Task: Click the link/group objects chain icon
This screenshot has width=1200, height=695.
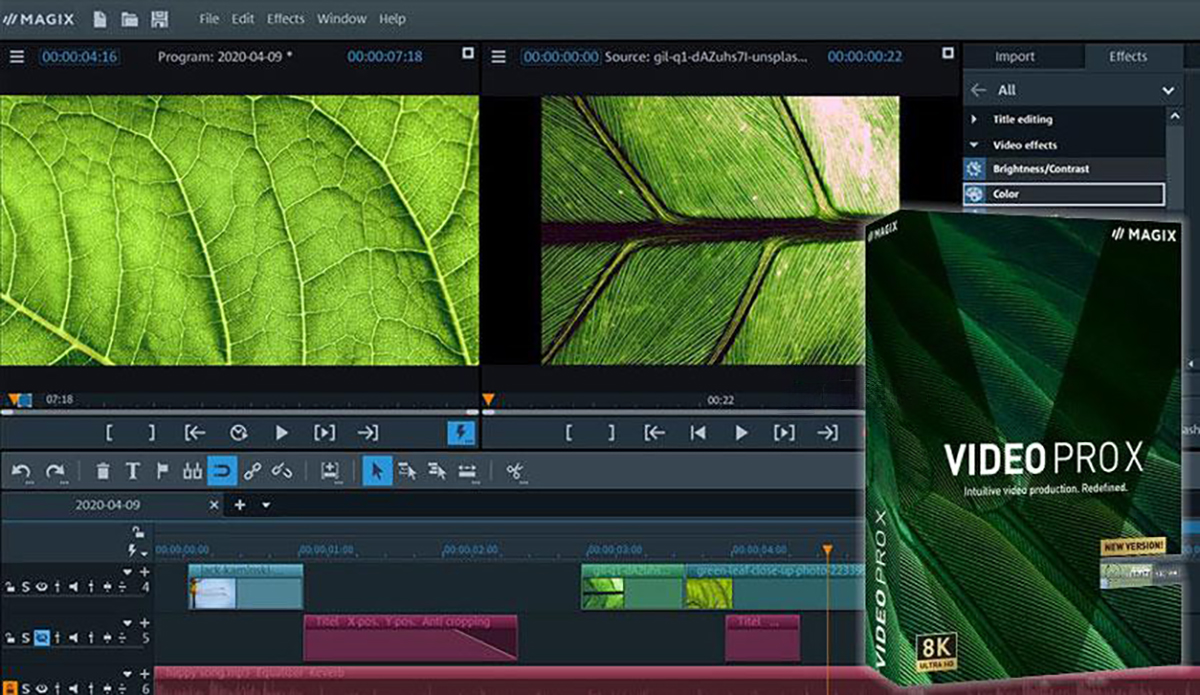Action: coord(252,471)
